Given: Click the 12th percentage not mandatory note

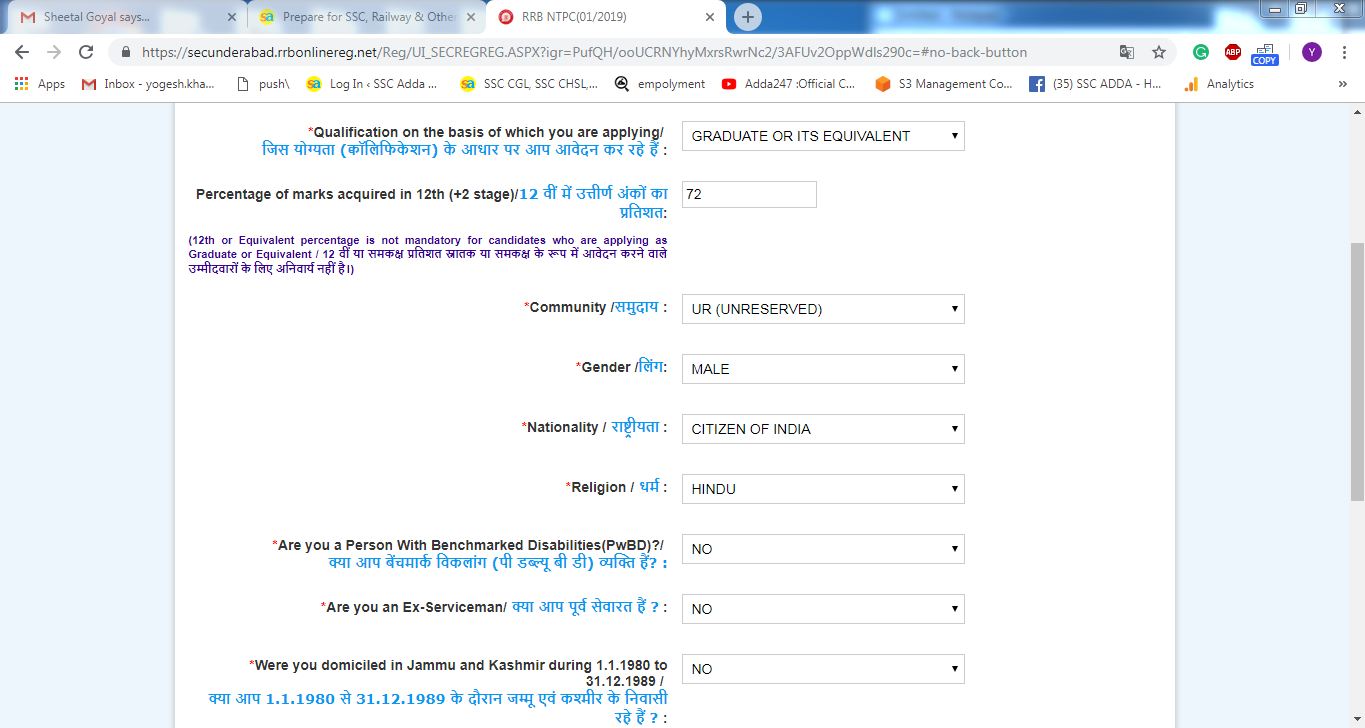Looking at the screenshot, I should tap(428, 255).
